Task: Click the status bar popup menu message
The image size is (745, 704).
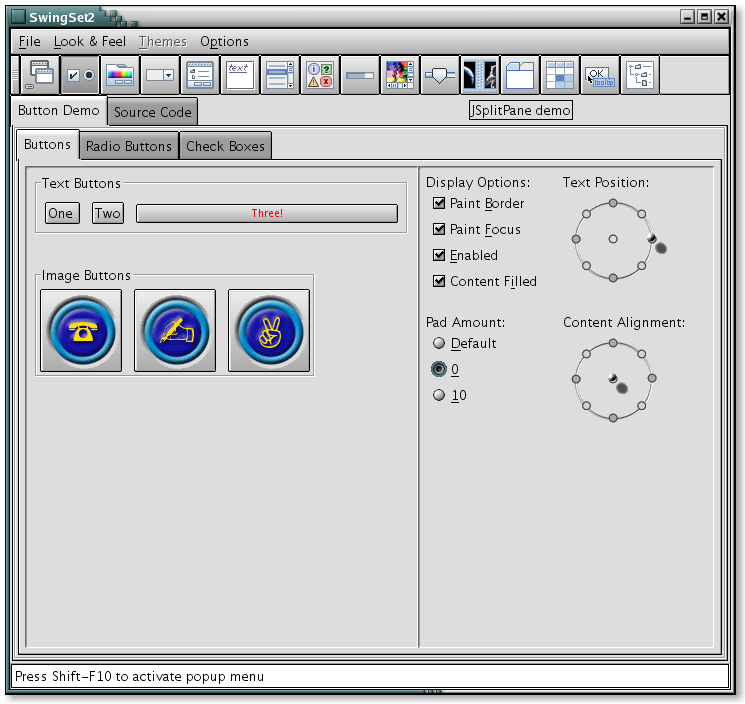Action: (139, 676)
